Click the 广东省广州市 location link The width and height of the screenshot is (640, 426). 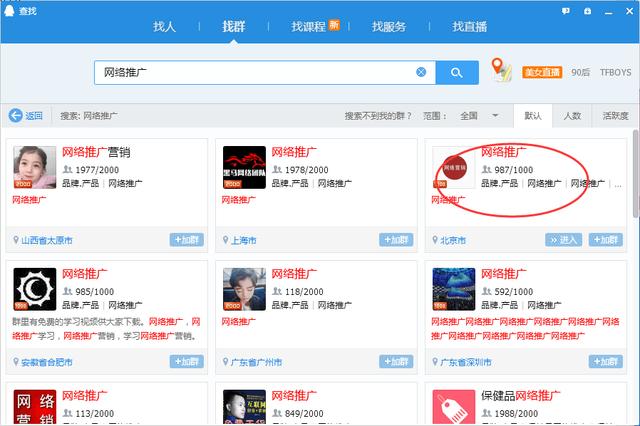tap(256, 362)
